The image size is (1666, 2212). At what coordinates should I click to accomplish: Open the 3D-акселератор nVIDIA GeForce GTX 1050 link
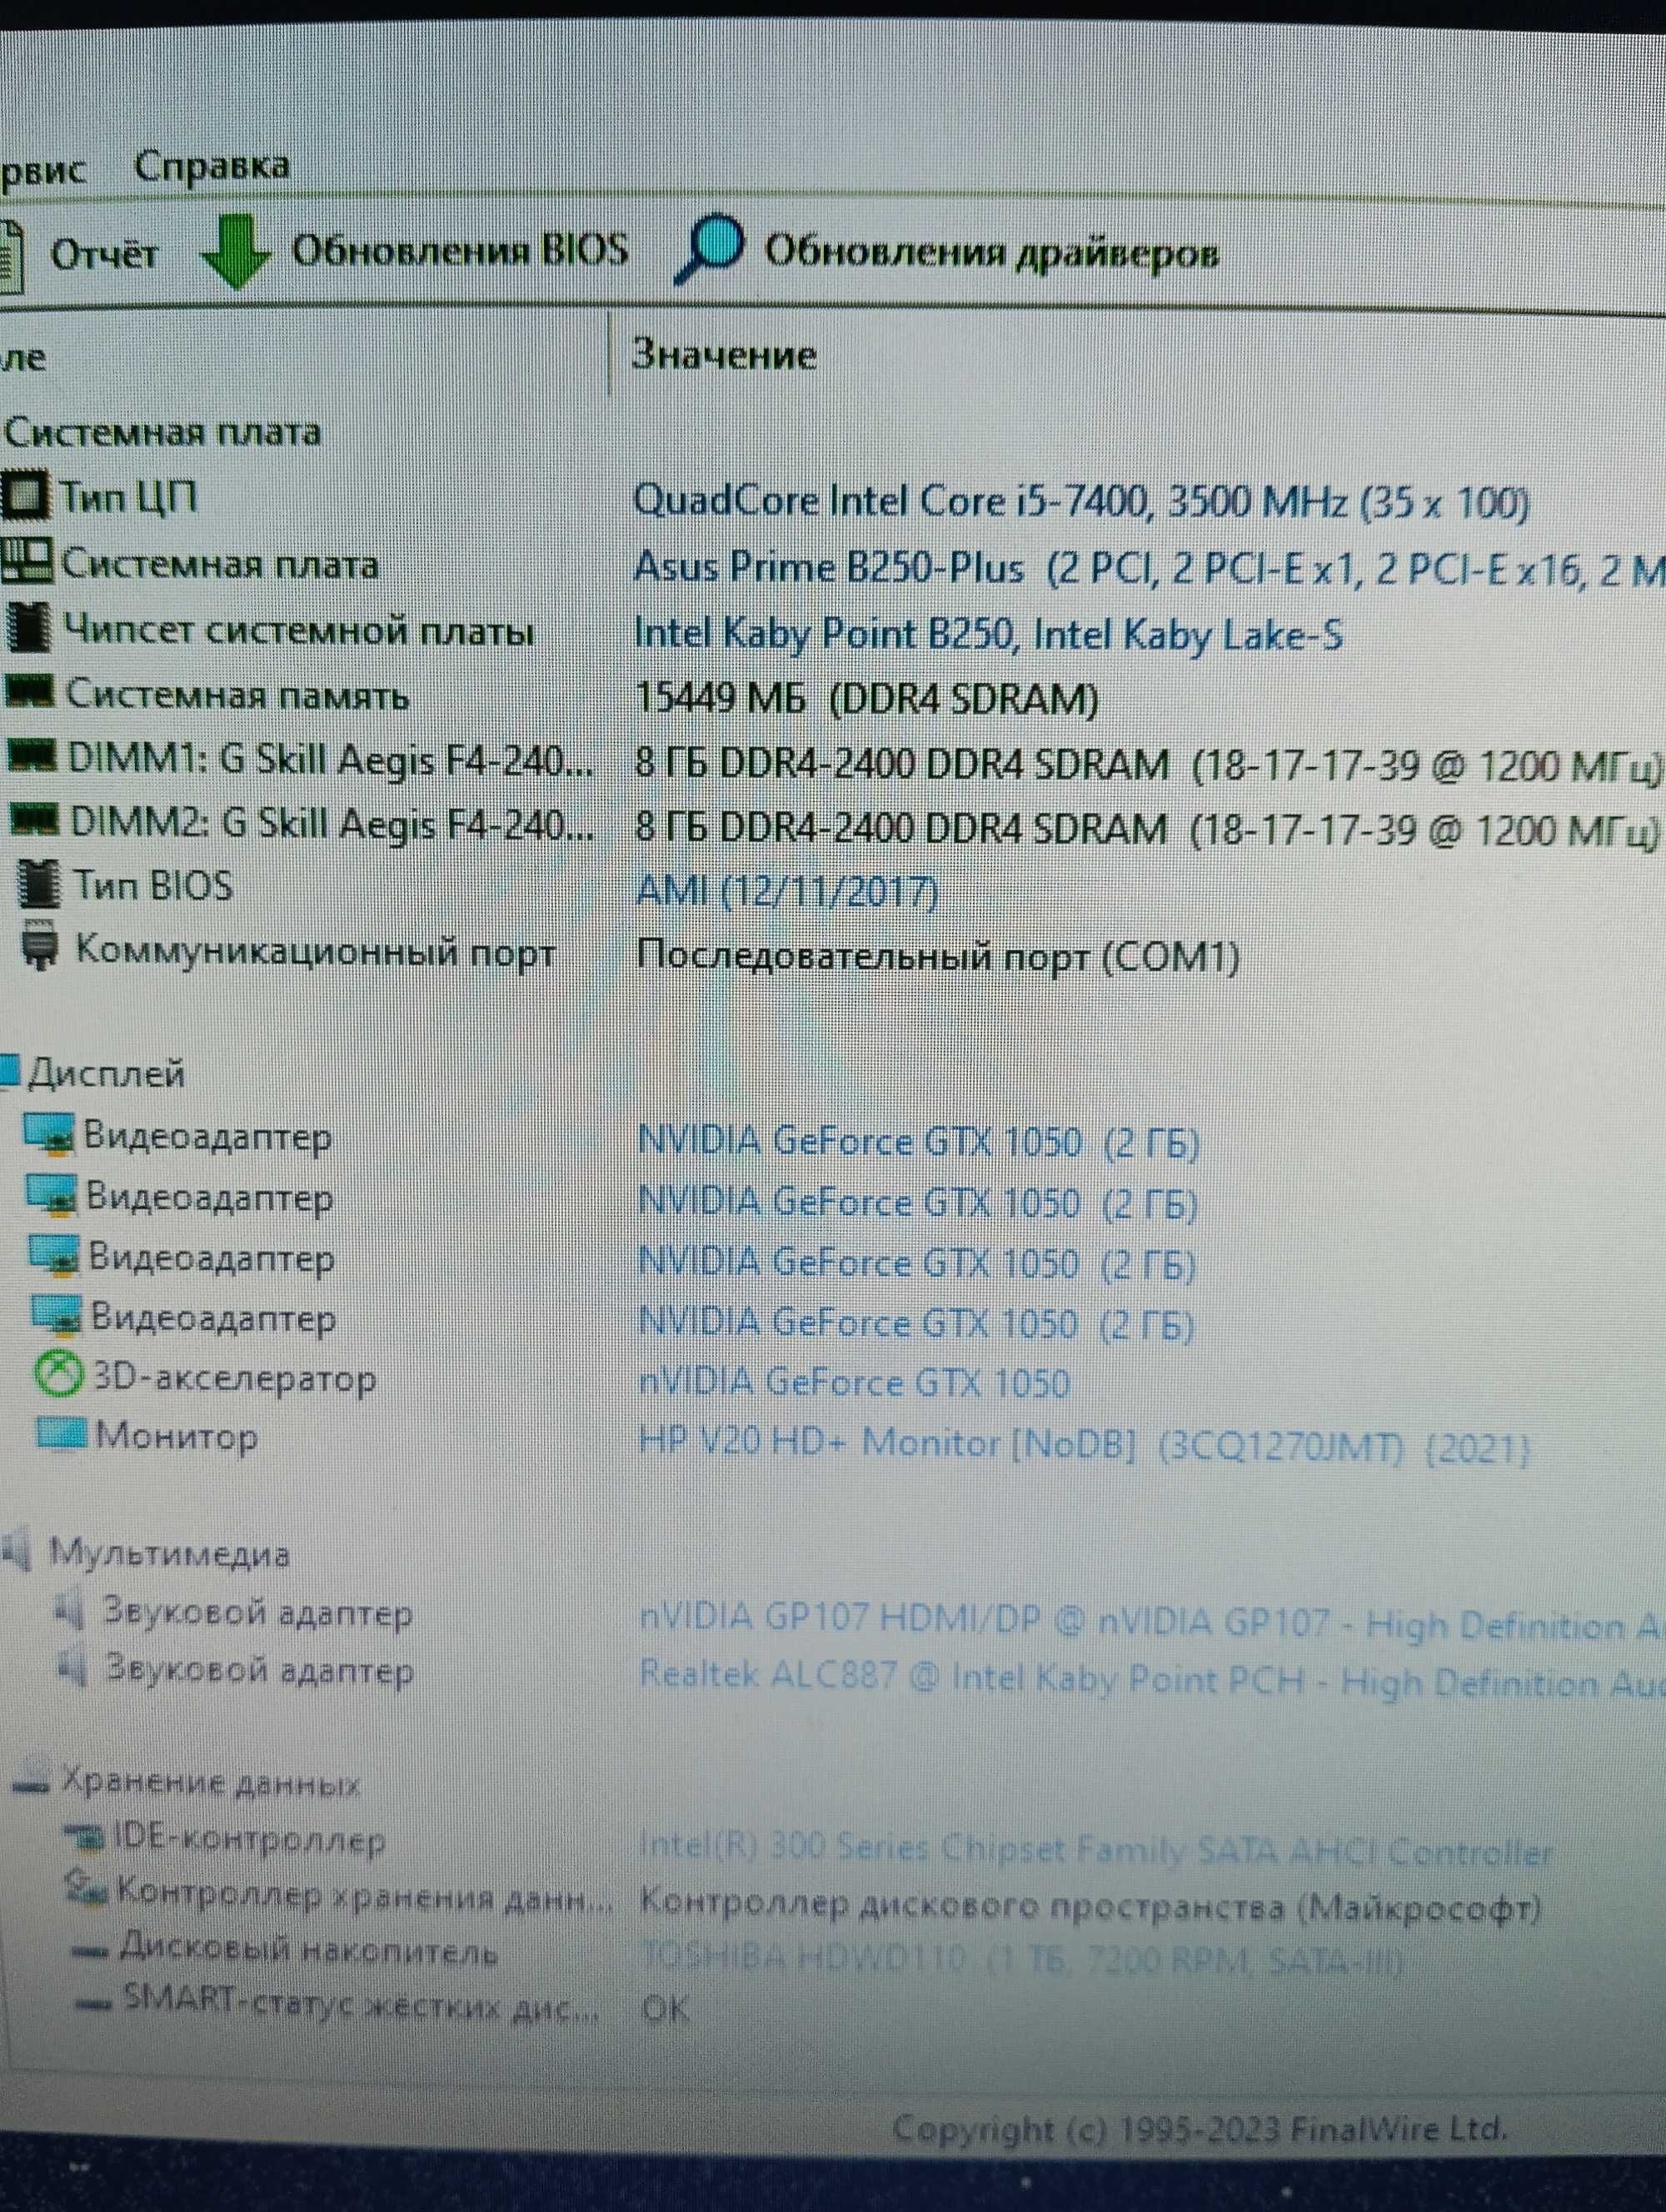[854, 1383]
